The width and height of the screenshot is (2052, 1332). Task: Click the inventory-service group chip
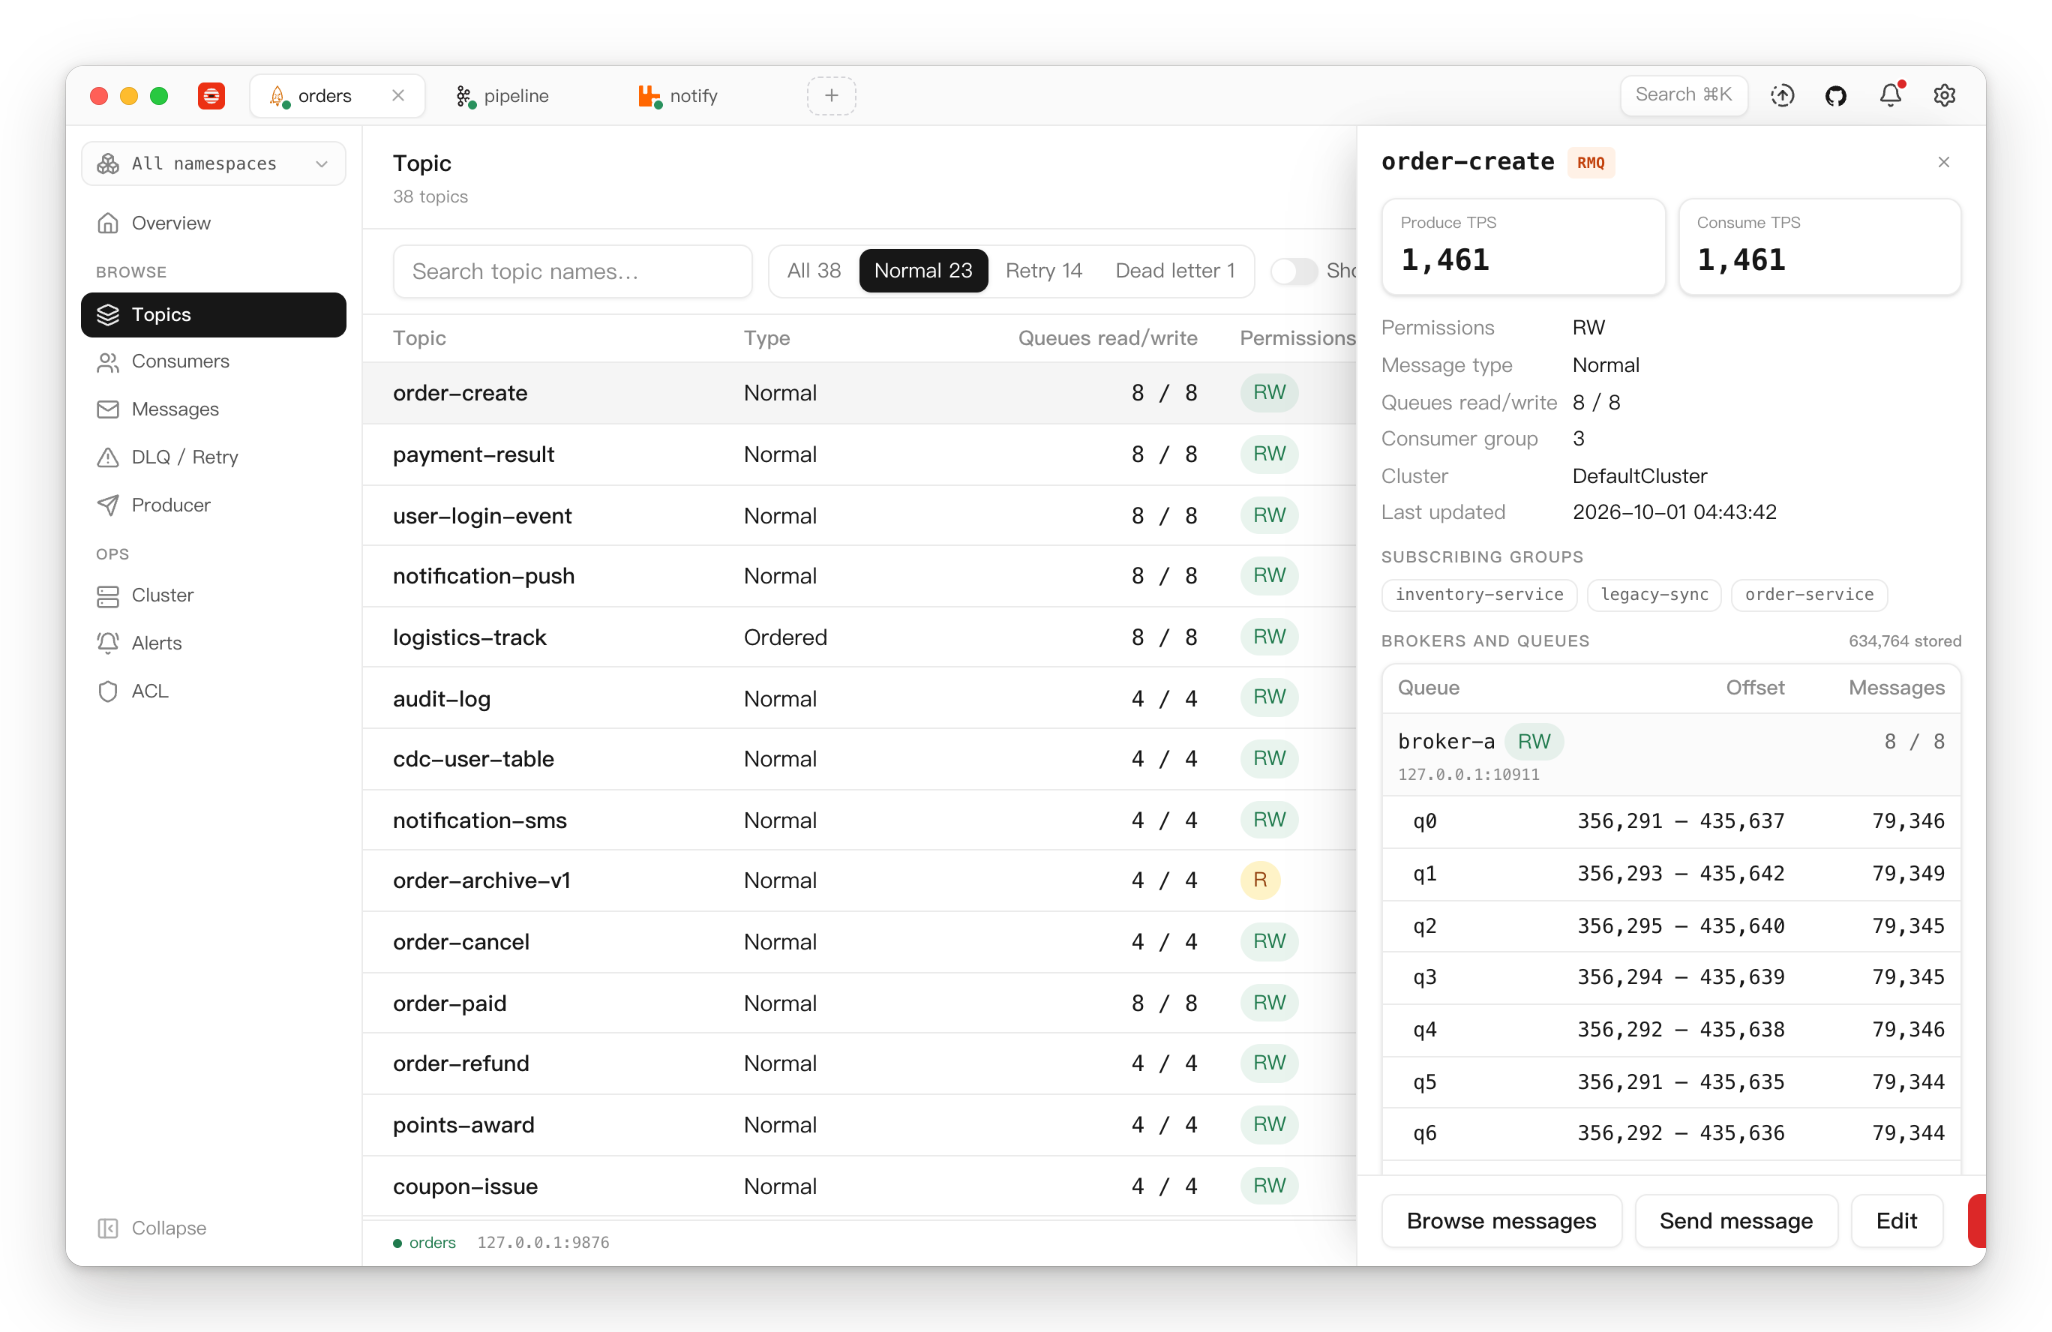(x=1479, y=595)
